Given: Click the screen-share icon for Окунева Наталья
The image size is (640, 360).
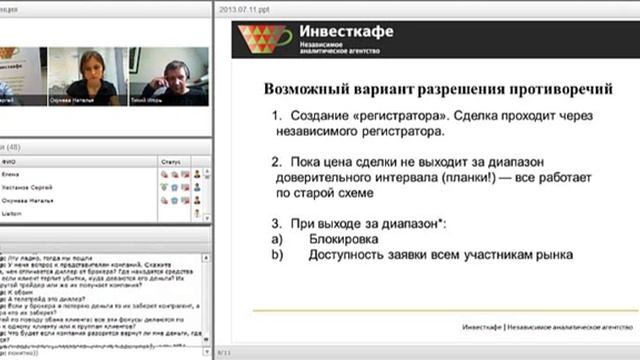Looking at the screenshot, I should pos(185,200).
